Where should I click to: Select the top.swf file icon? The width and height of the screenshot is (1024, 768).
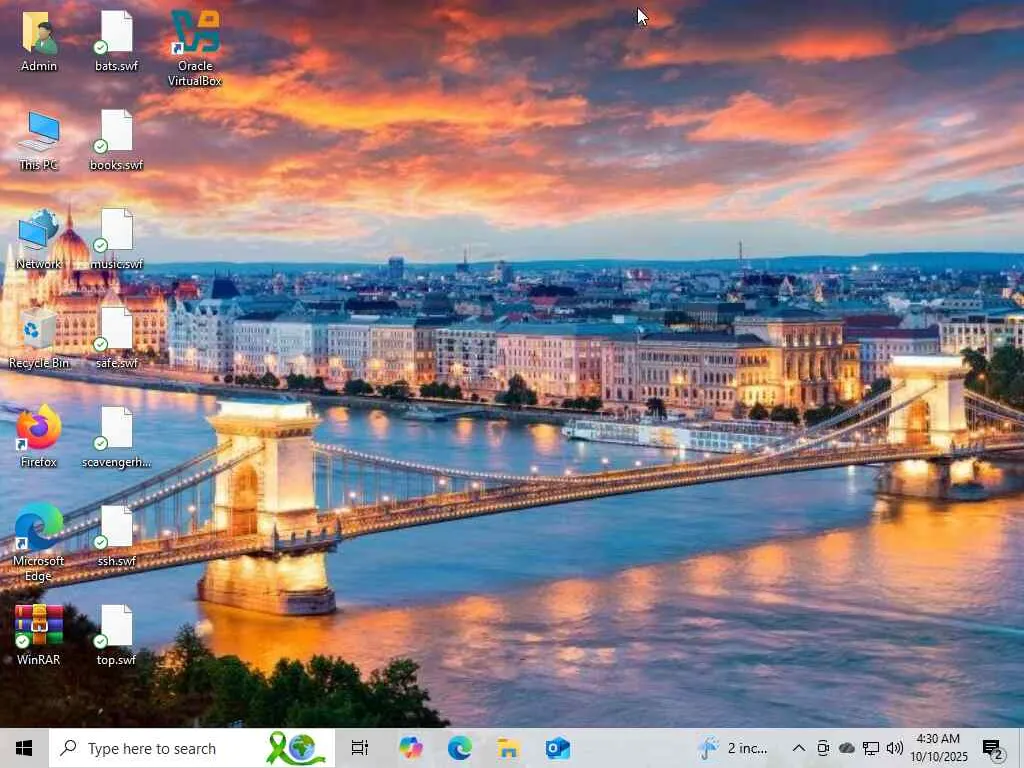(x=116, y=634)
